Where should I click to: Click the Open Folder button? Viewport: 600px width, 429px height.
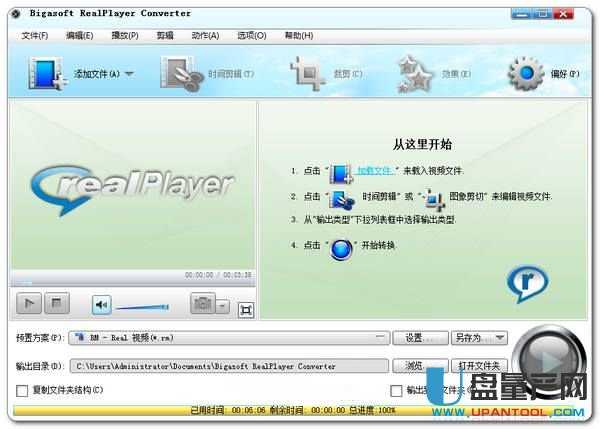coord(481,366)
